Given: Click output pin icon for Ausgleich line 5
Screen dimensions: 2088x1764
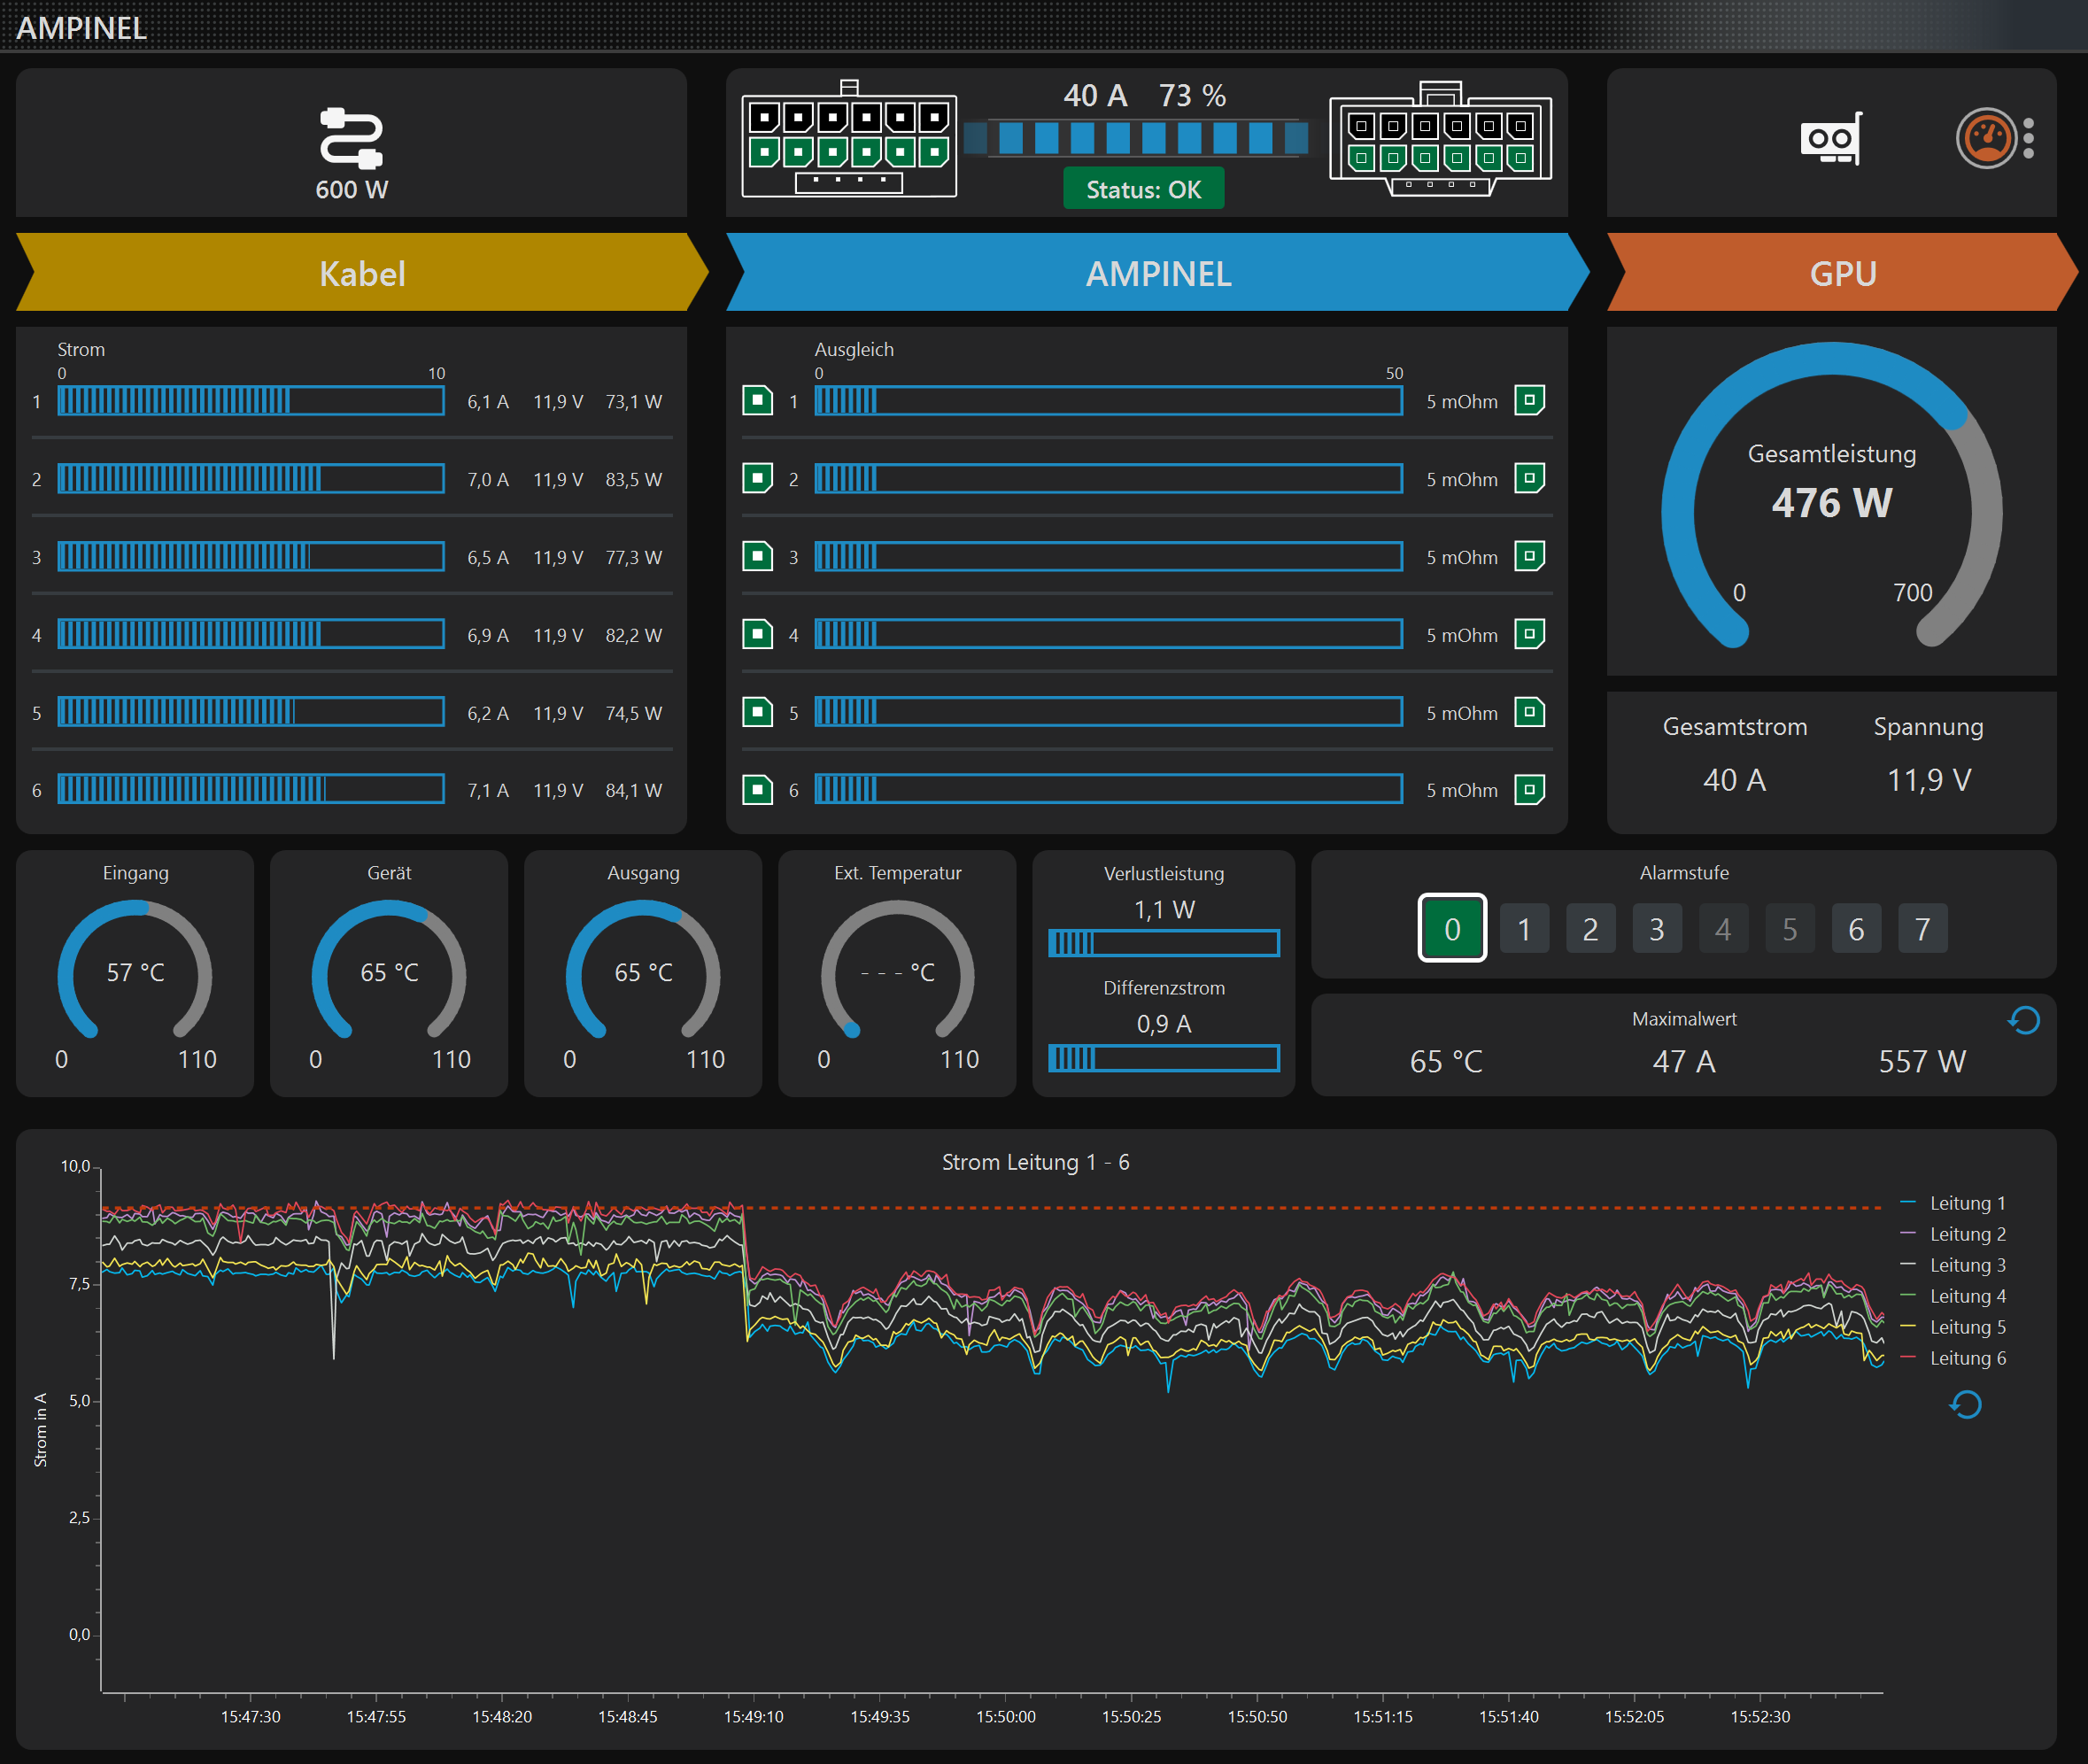Looking at the screenshot, I should 1529,712.
